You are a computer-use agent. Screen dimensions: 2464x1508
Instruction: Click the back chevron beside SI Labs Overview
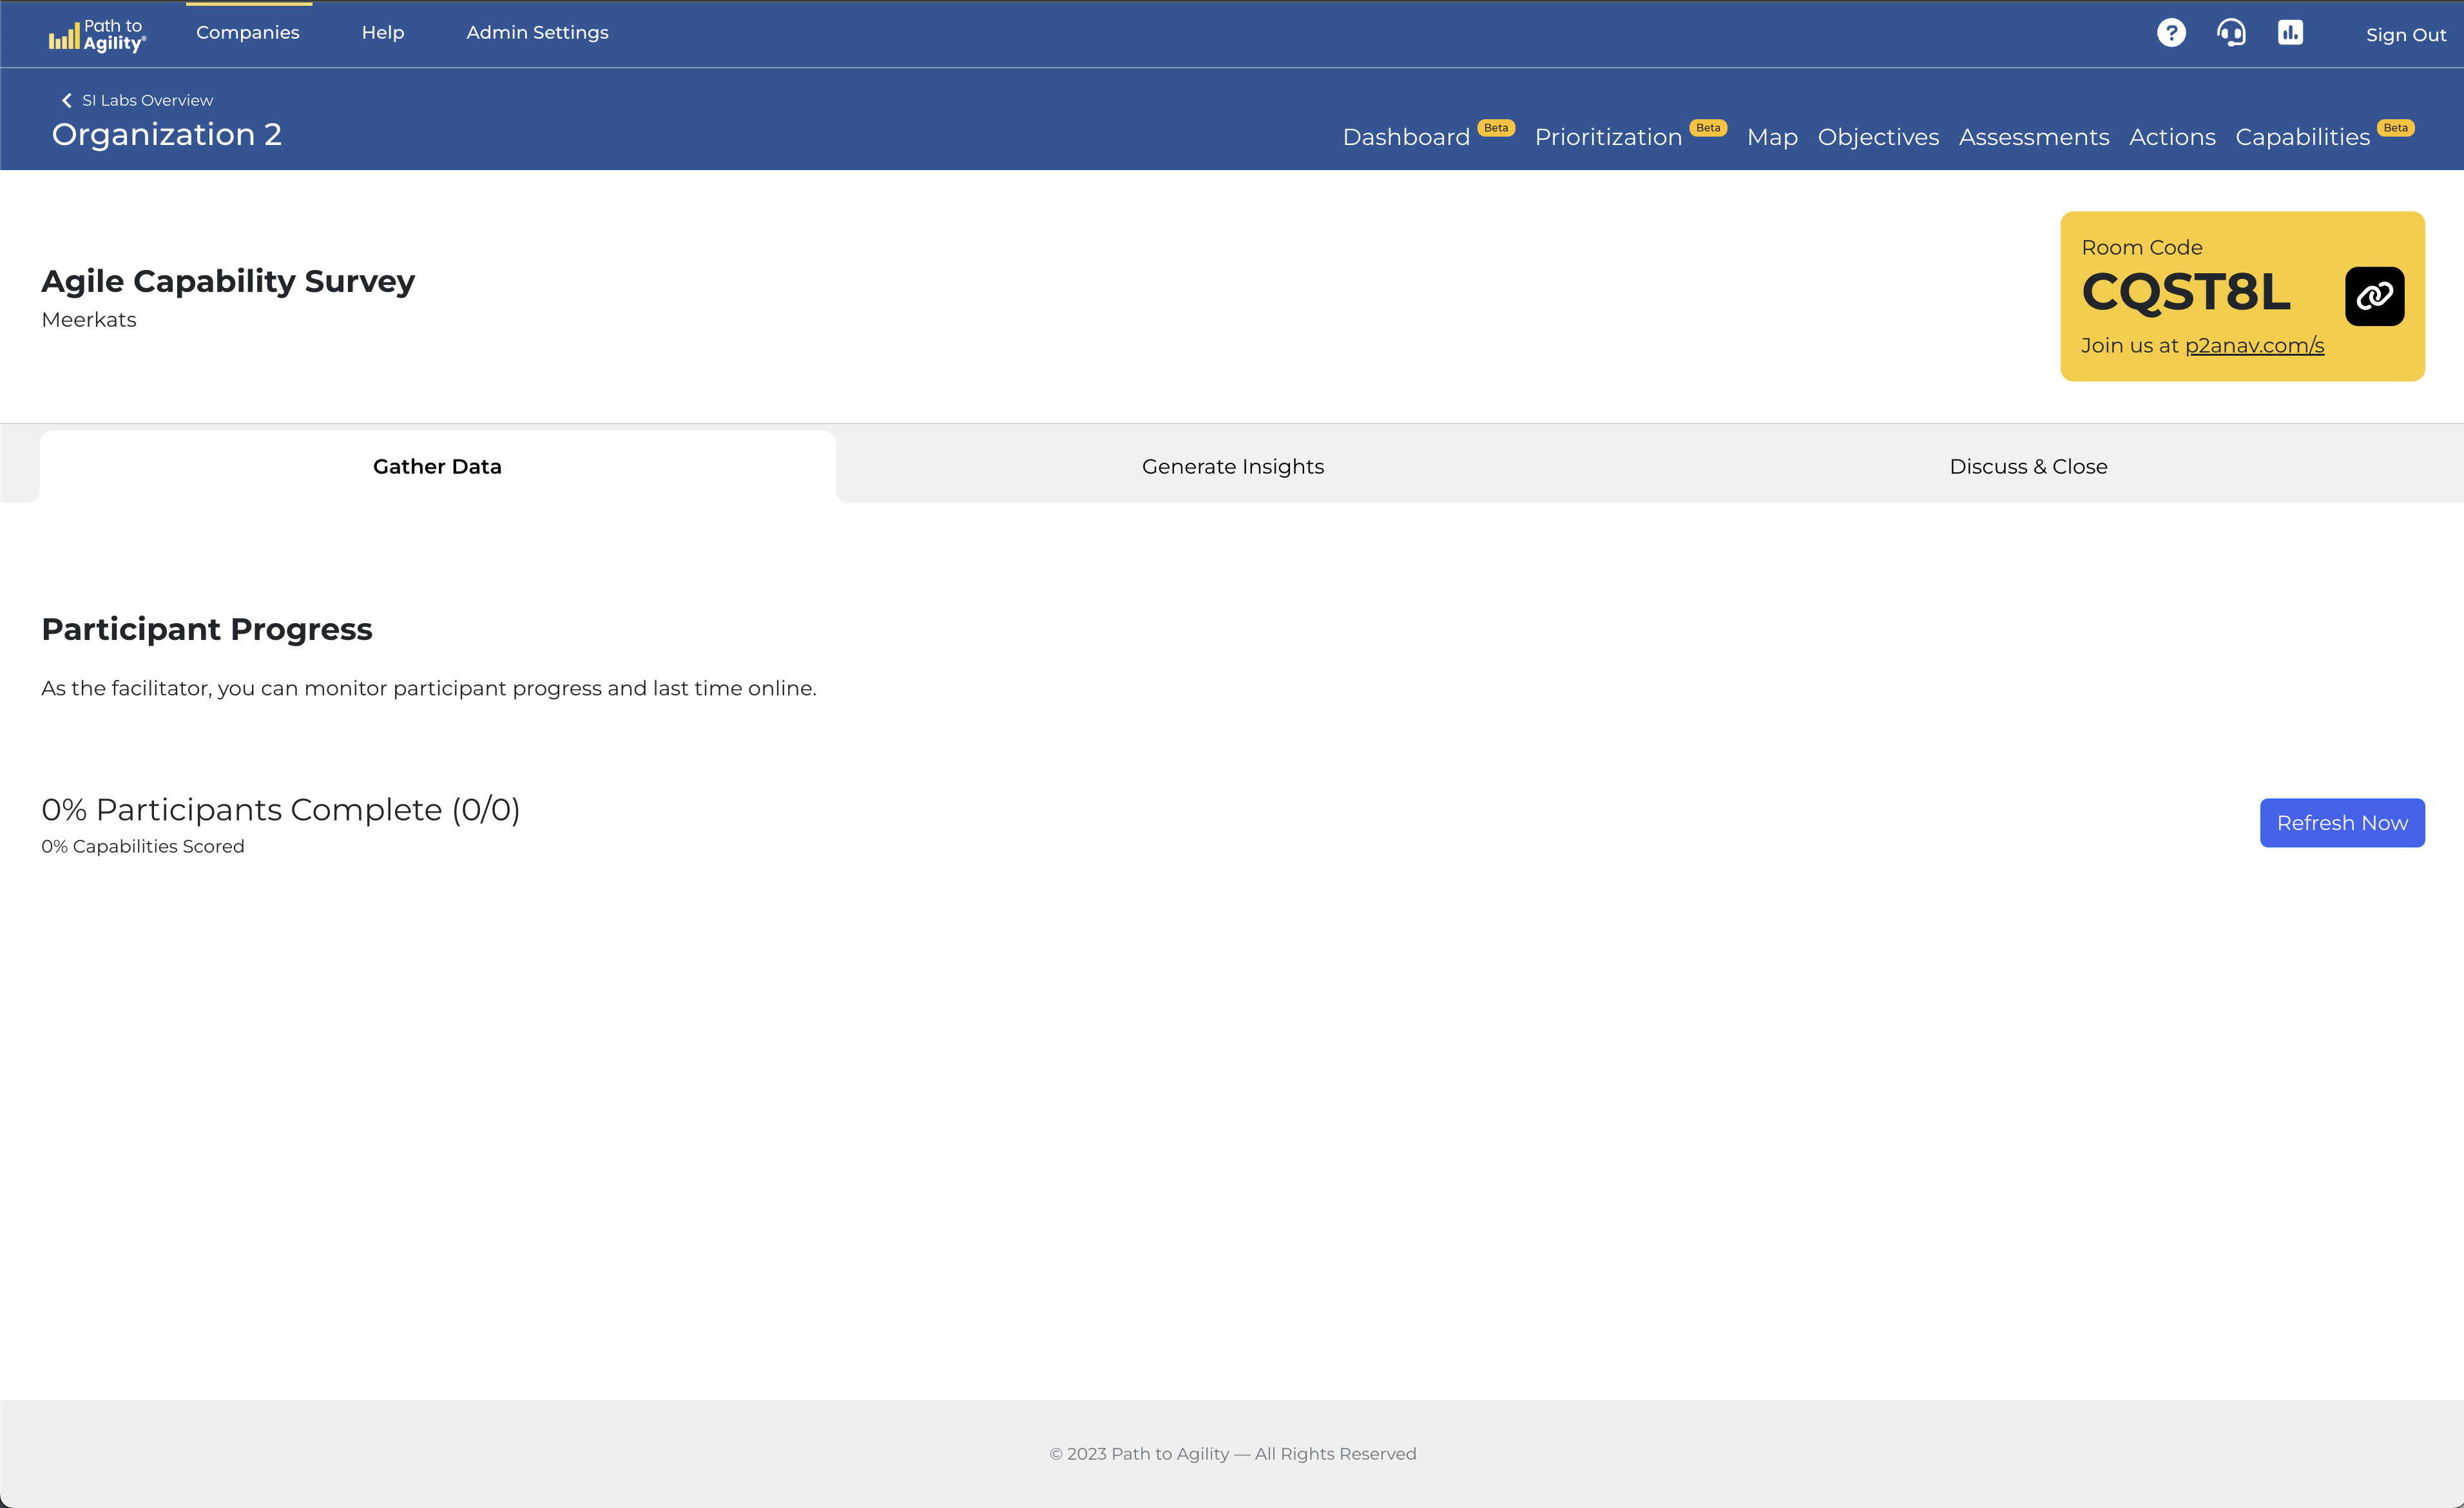click(67, 100)
